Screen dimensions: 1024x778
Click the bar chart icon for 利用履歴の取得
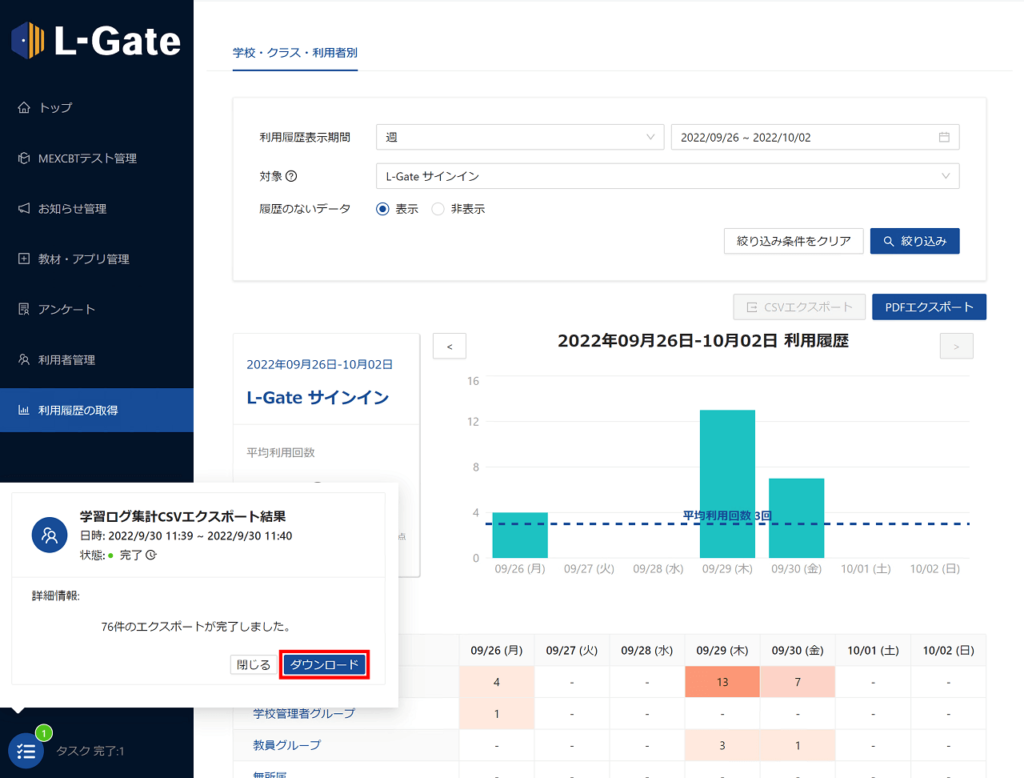(24, 410)
